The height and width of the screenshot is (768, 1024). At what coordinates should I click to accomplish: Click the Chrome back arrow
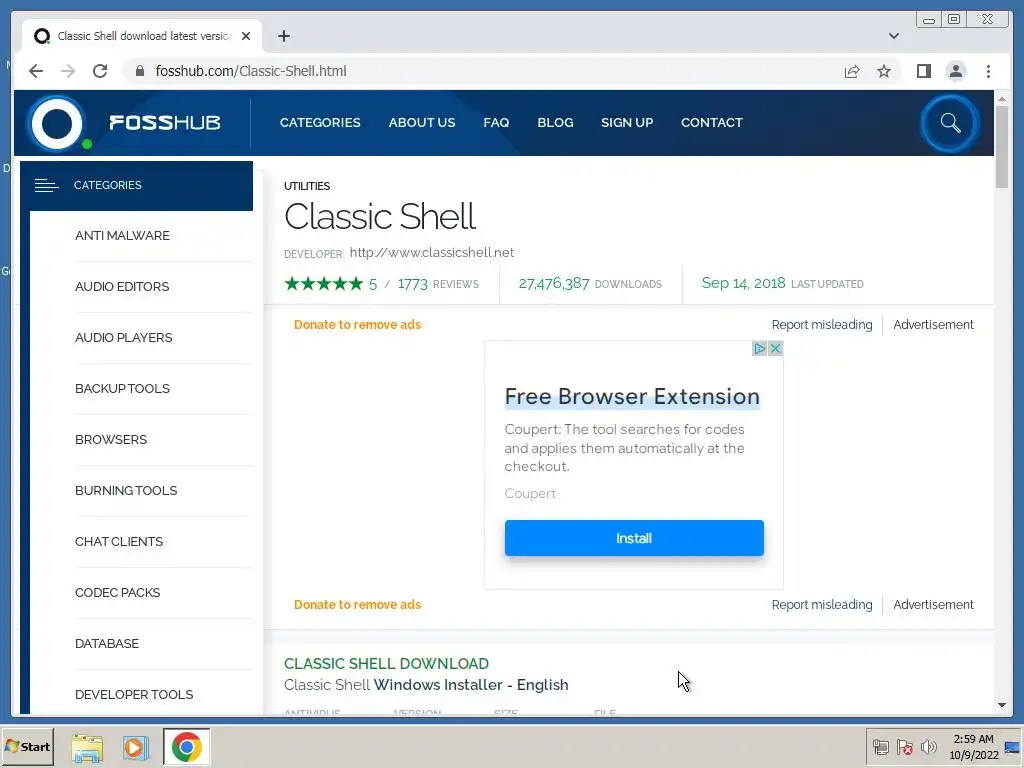coord(36,71)
